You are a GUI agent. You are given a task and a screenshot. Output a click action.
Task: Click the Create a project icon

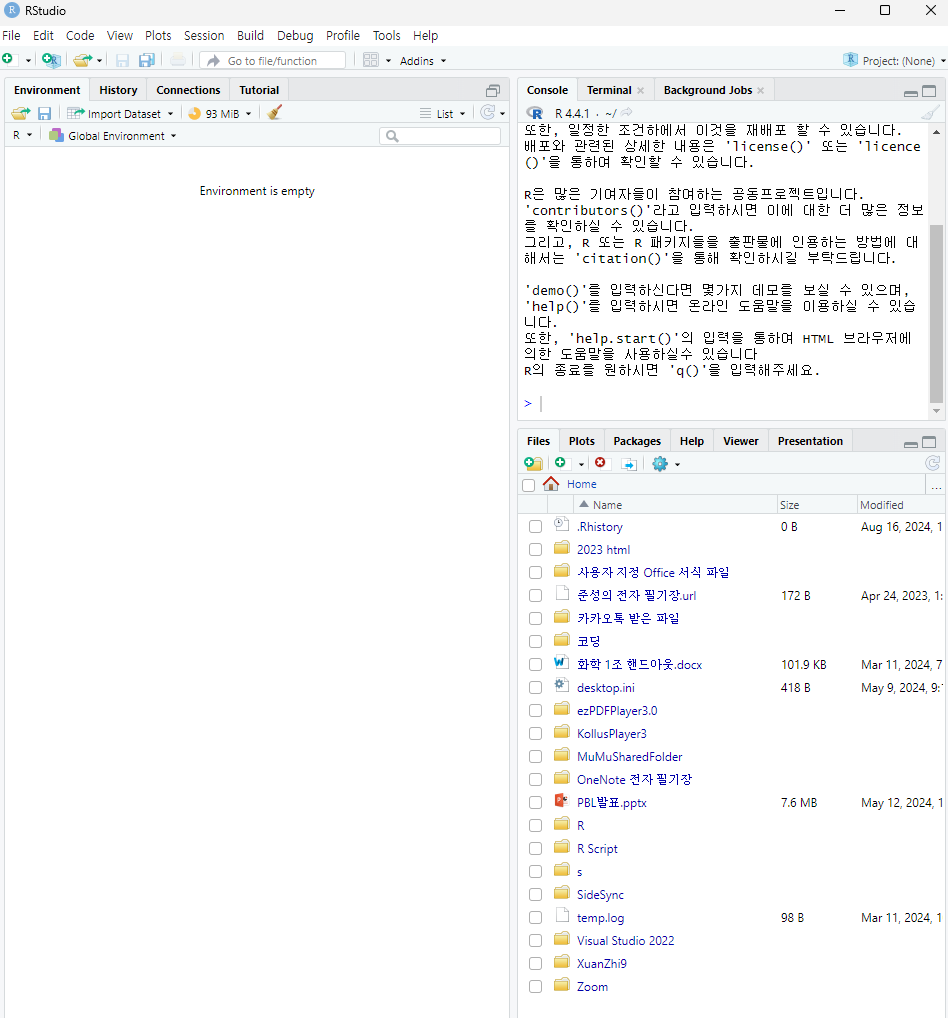pos(51,60)
